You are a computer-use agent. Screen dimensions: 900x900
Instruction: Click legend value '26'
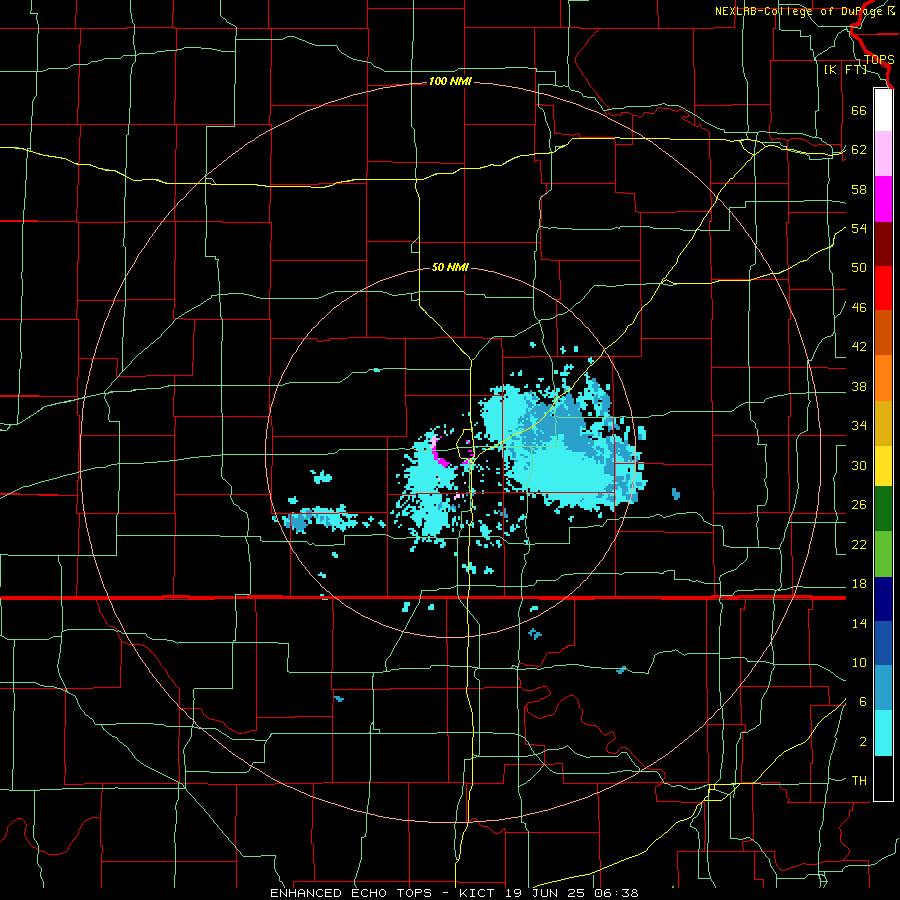click(x=859, y=505)
